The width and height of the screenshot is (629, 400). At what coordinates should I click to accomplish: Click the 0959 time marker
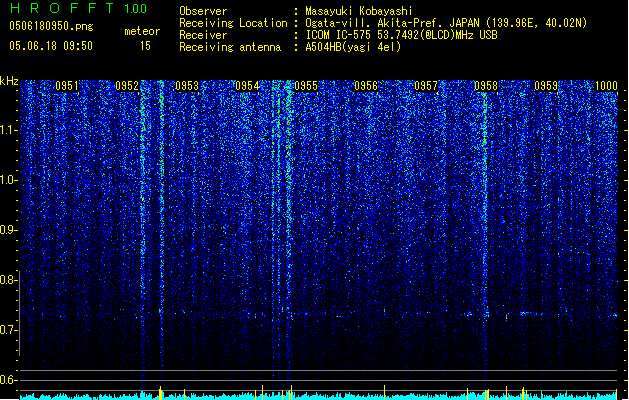point(546,86)
